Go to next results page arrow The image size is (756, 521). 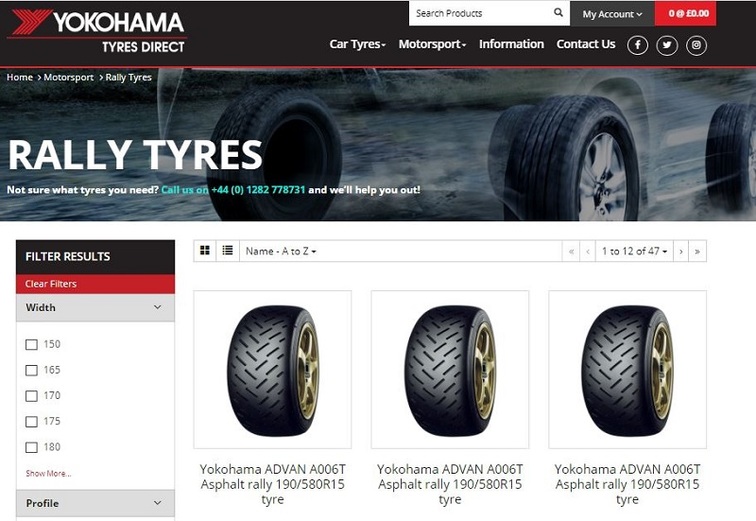coord(681,251)
